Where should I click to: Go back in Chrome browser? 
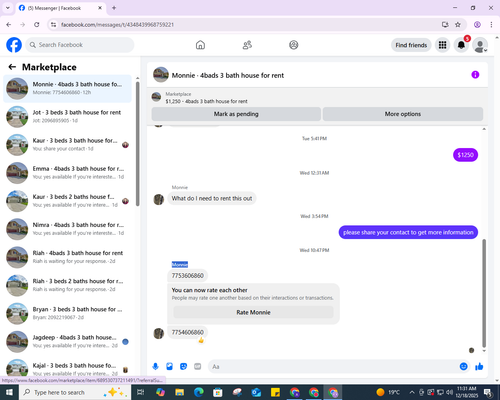tap(9, 24)
